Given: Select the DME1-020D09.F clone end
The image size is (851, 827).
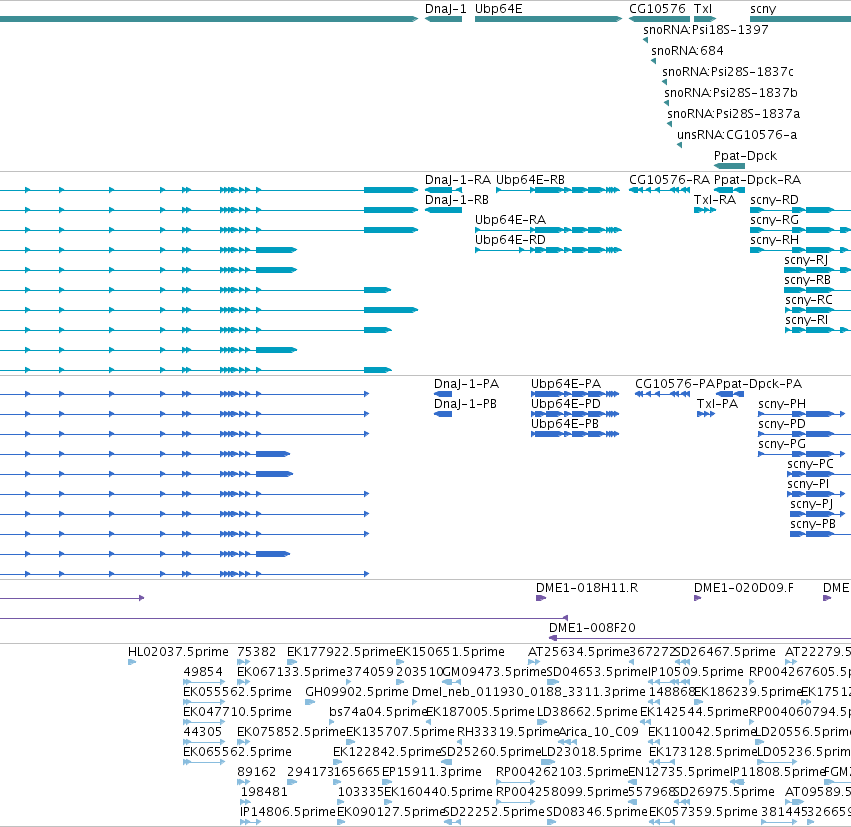Looking at the screenshot, I should [x=697, y=598].
